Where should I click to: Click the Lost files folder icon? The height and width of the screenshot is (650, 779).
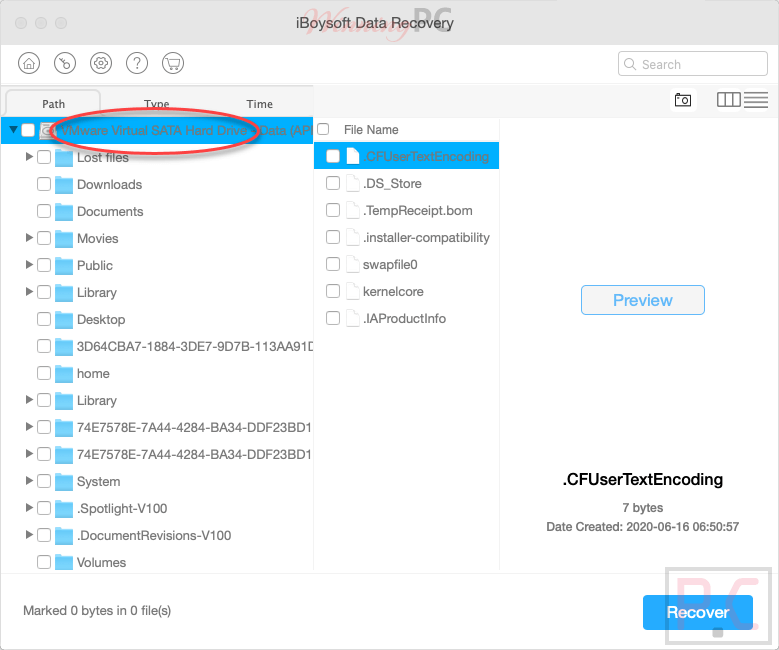point(64,158)
